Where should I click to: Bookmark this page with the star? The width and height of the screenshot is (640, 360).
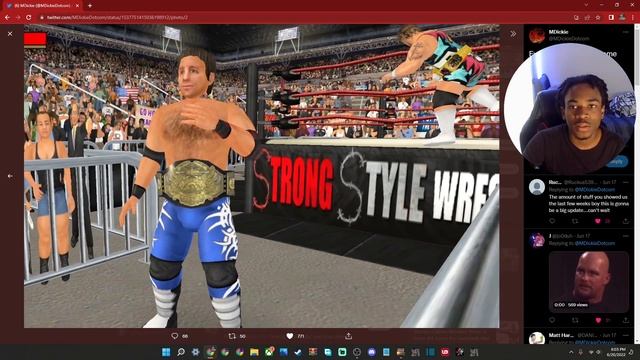[598, 18]
